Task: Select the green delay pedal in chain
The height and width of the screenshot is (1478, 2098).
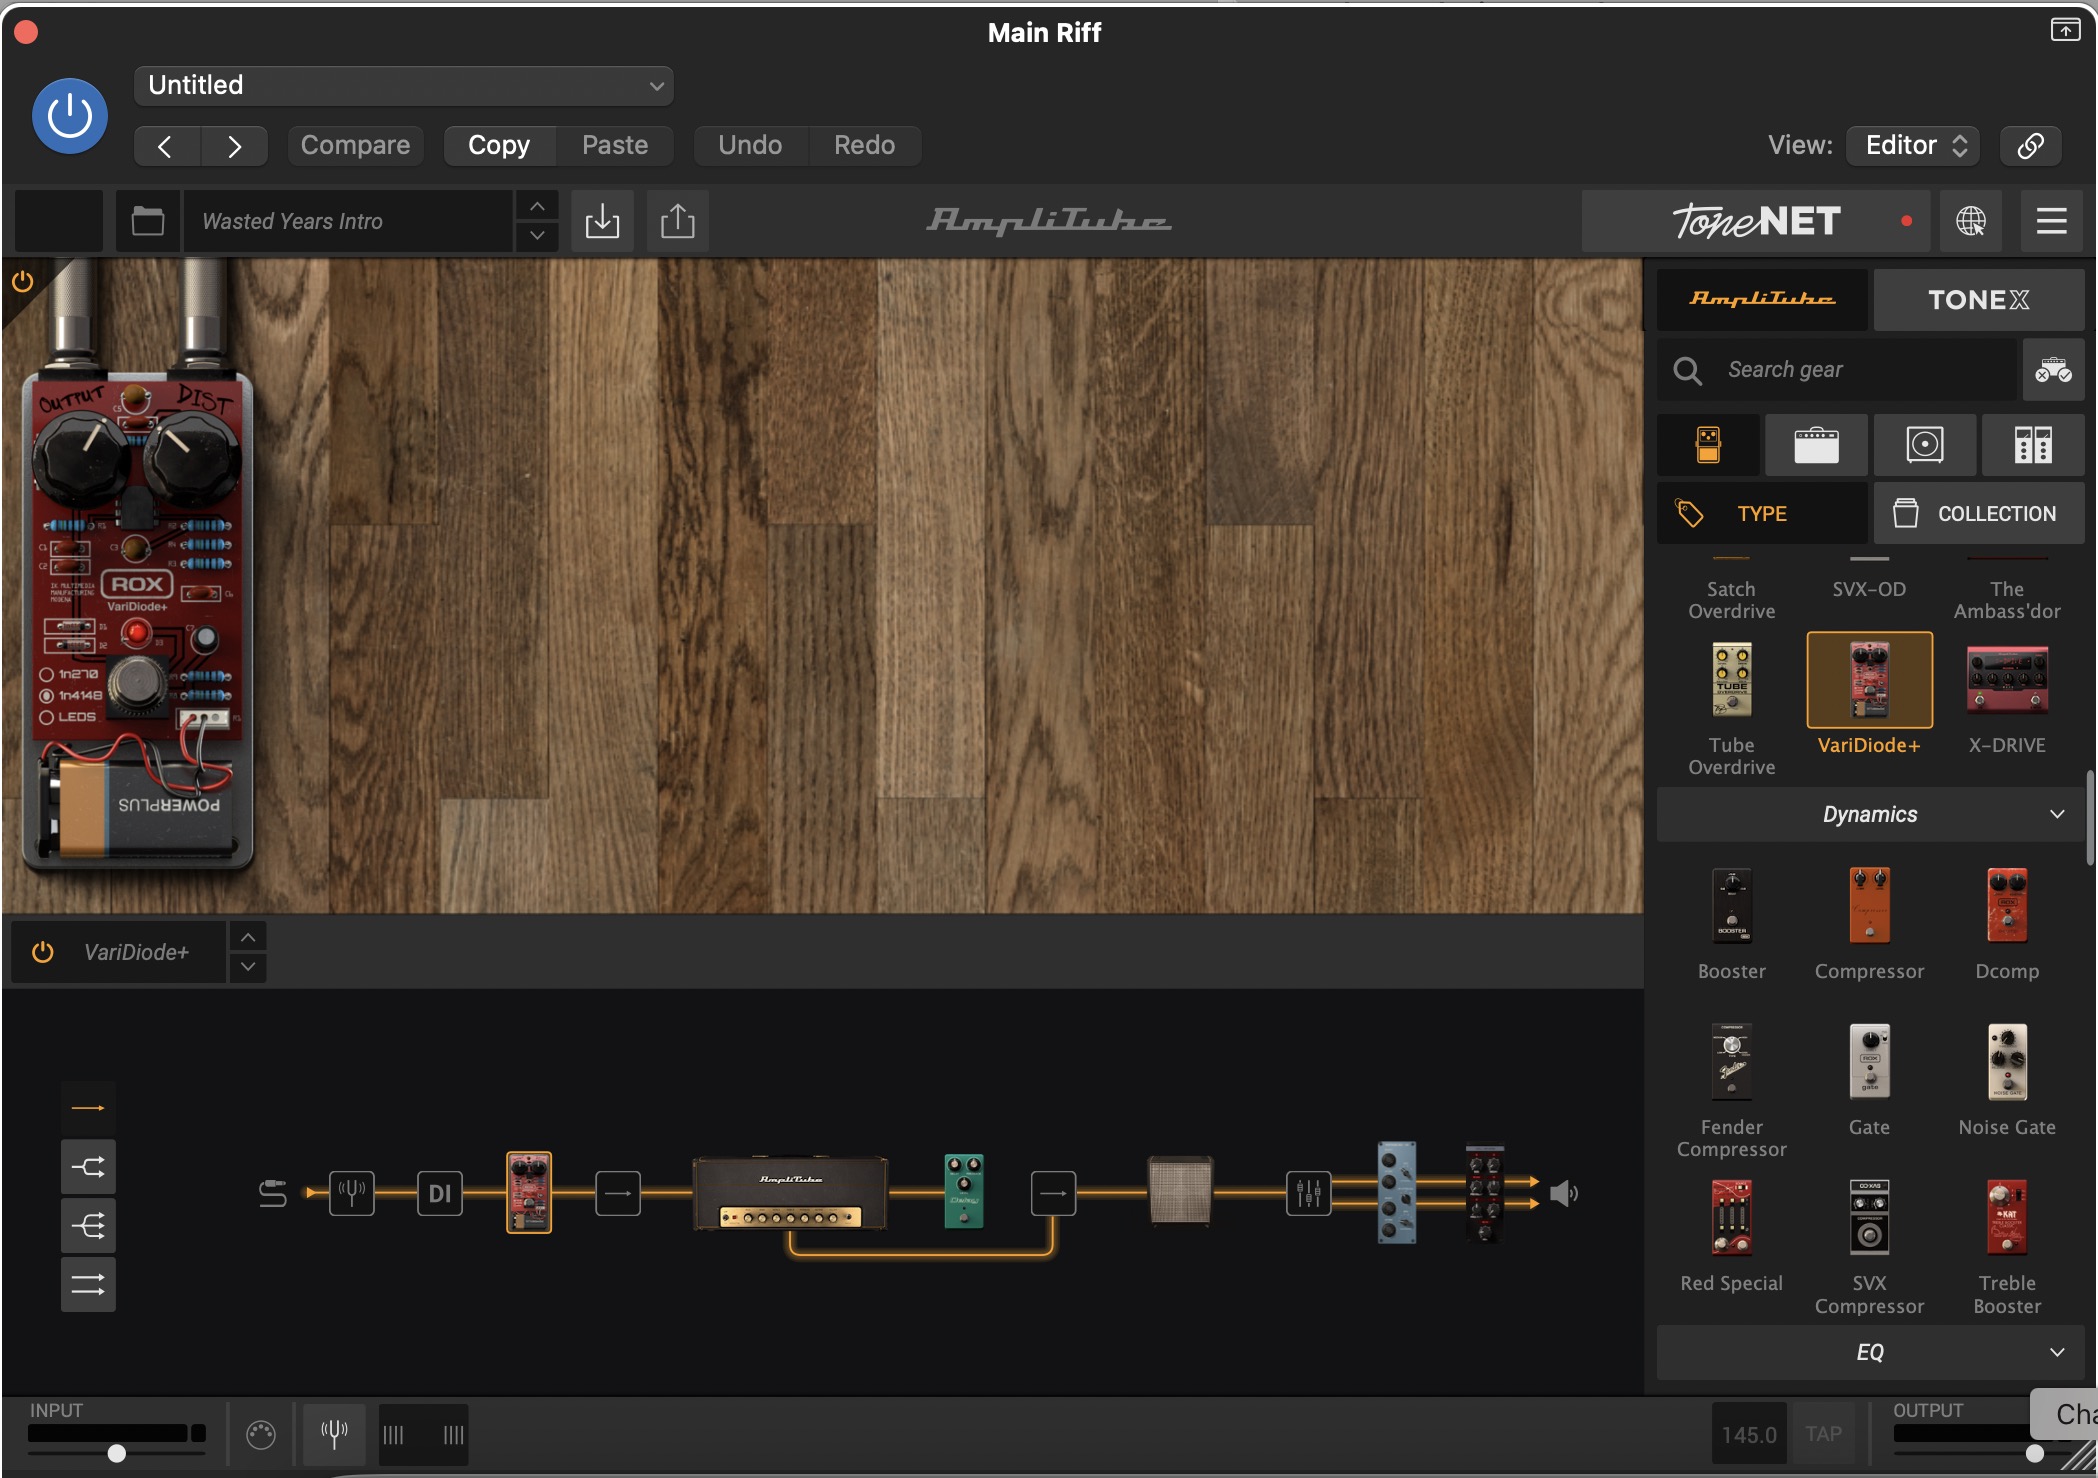Action: (x=964, y=1191)
